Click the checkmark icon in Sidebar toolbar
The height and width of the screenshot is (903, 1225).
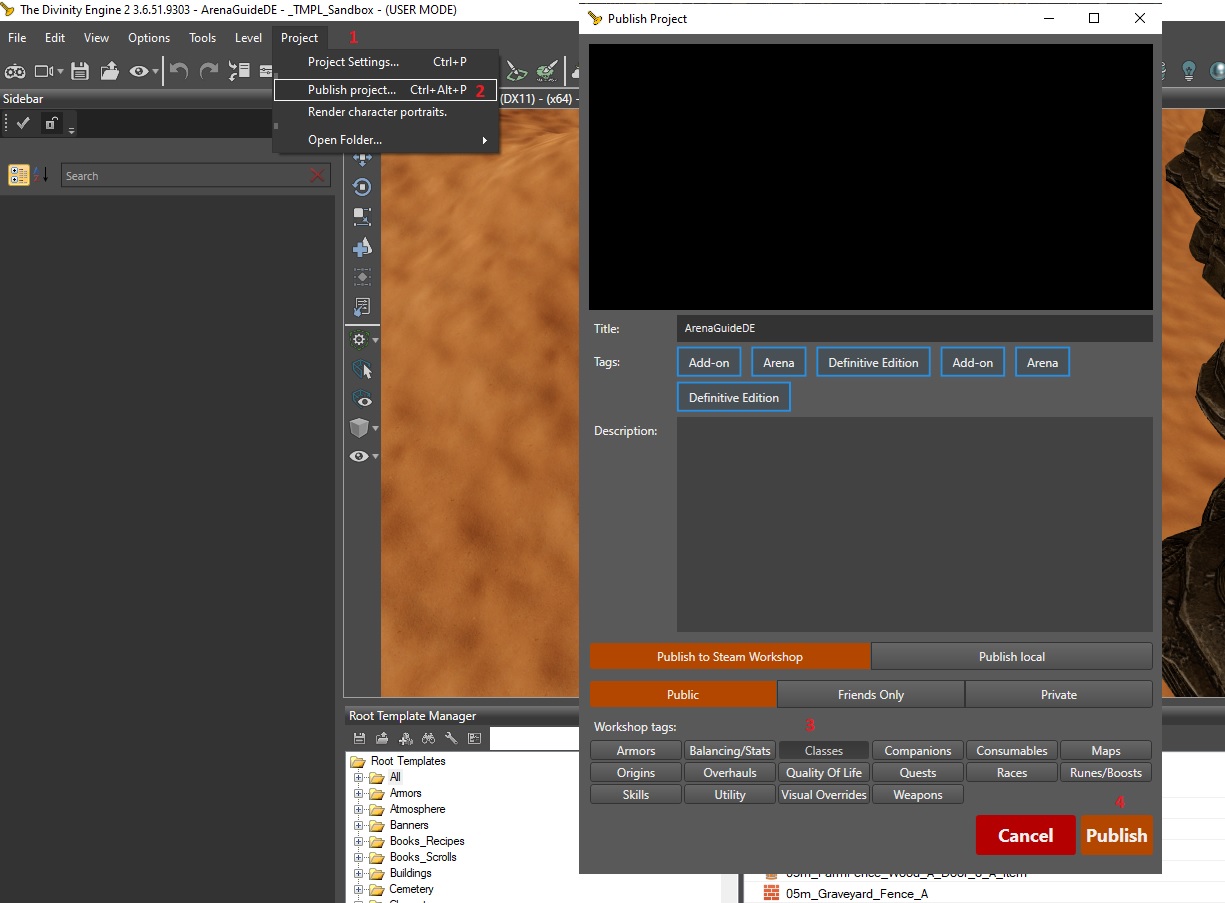pyautogui.click(x=23, y=123)
